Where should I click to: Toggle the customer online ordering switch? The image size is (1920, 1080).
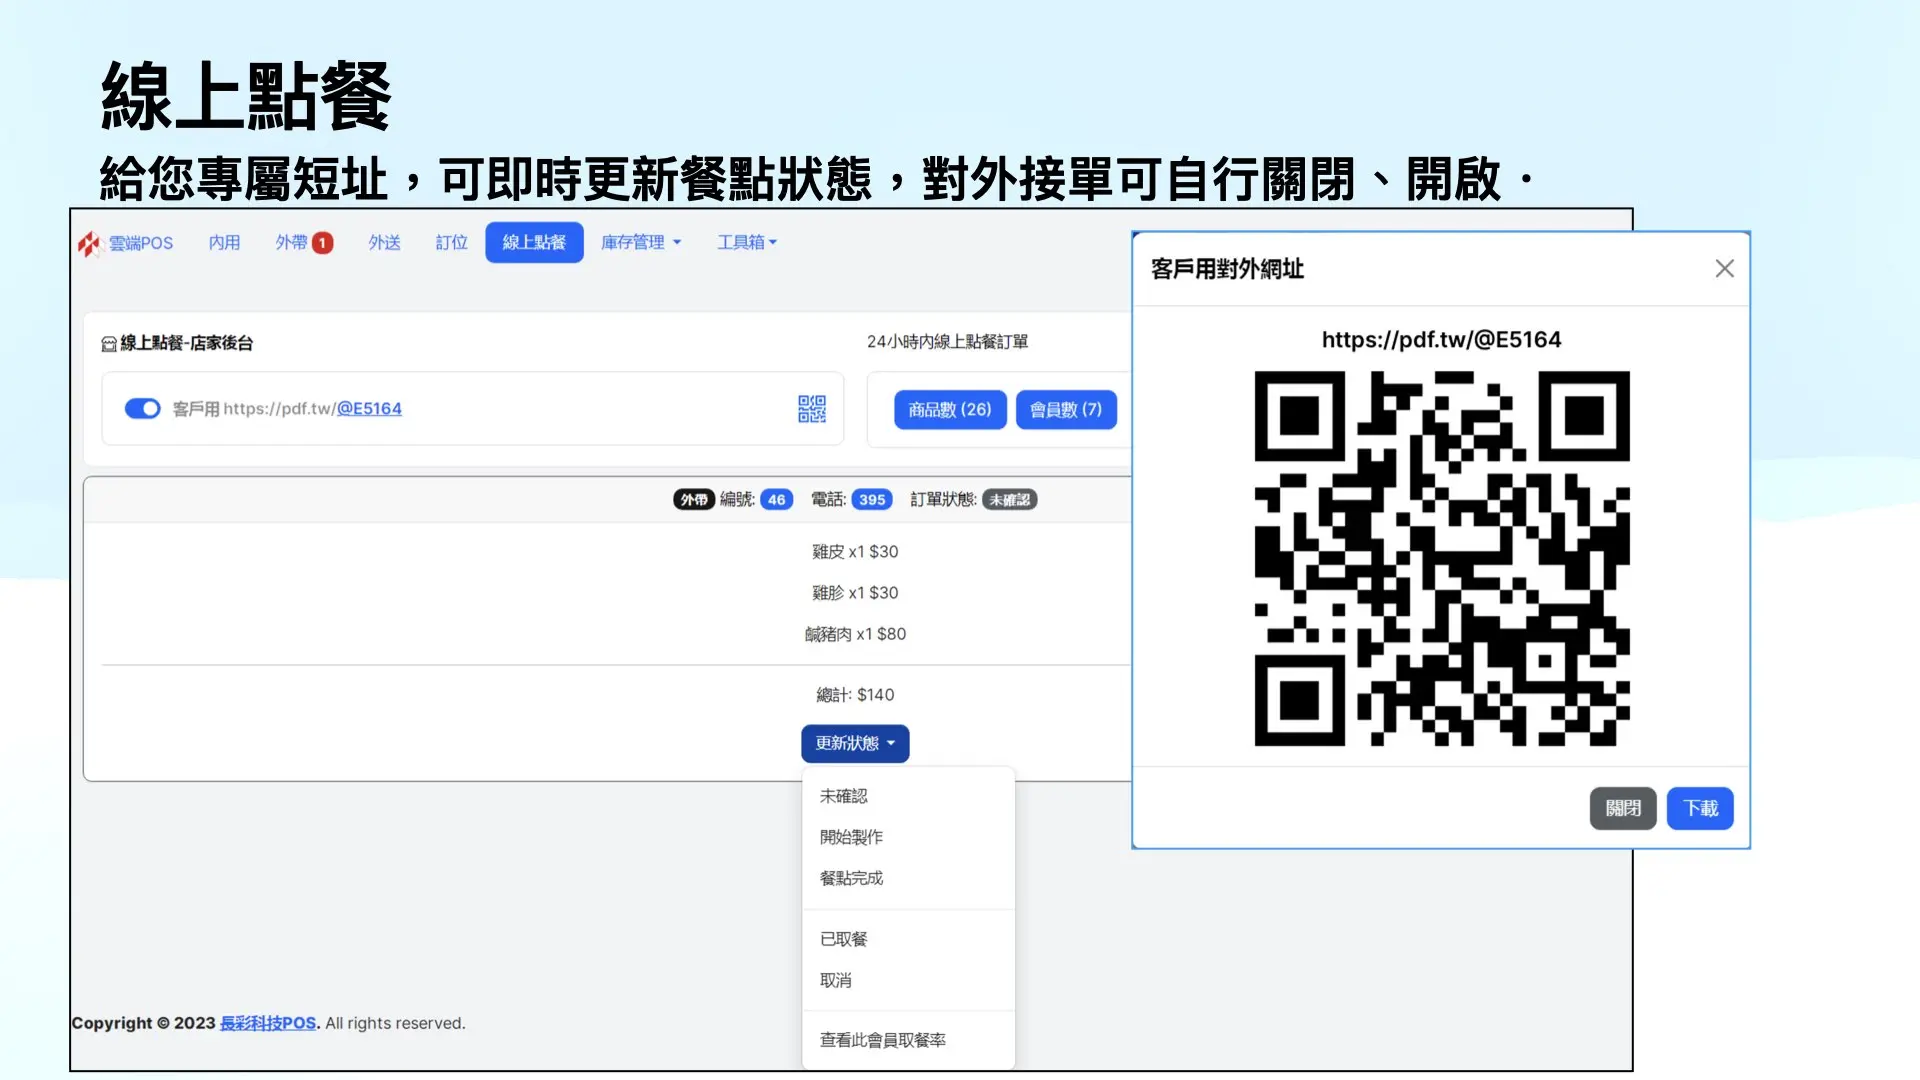point(142,408)
